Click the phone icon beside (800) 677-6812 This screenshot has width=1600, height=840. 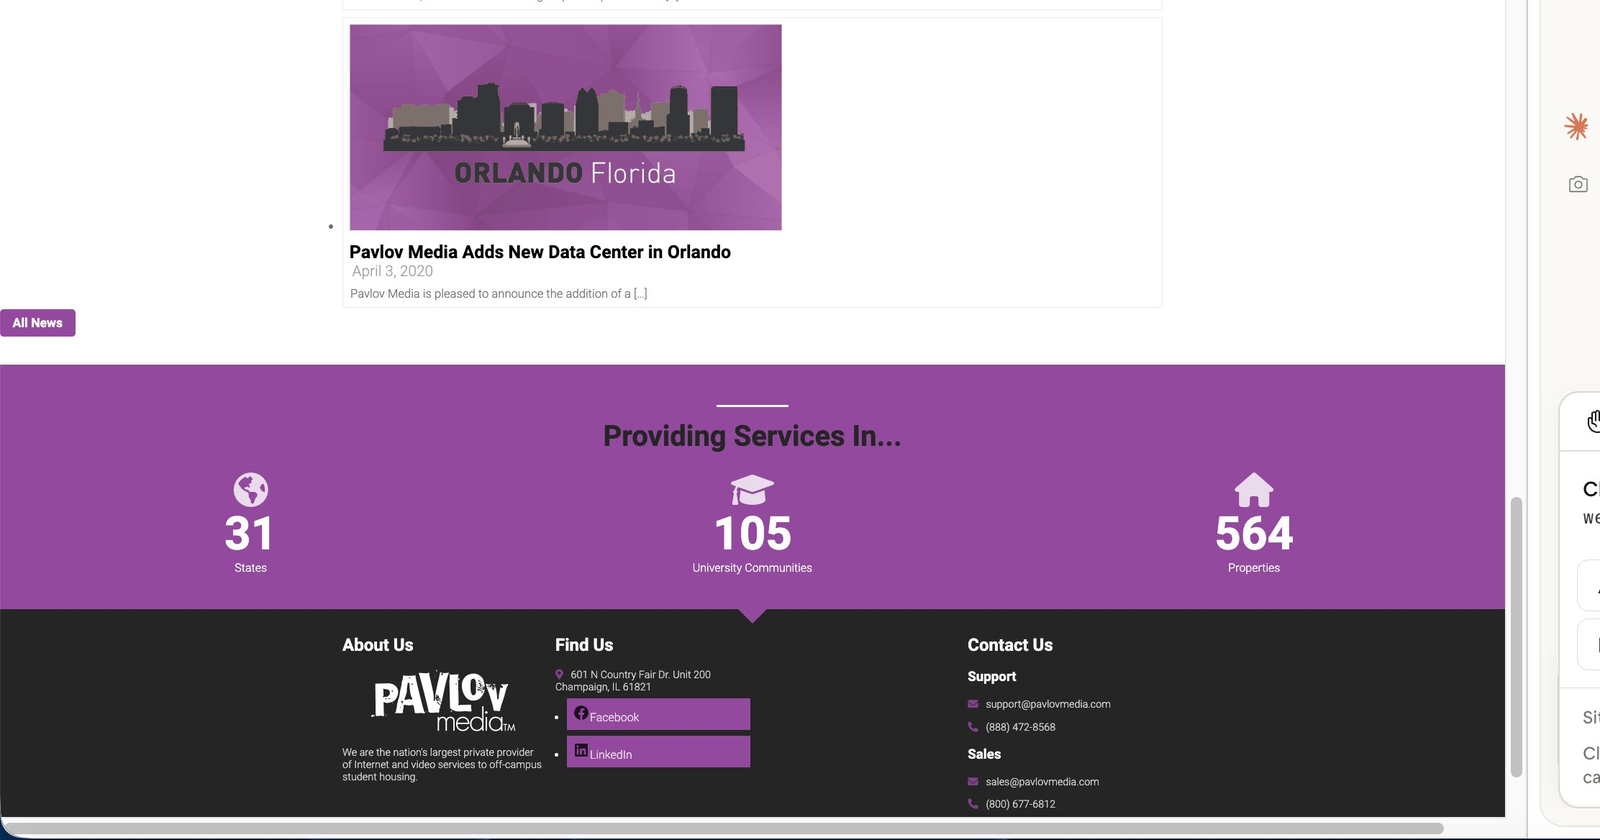tap(973, 804)
